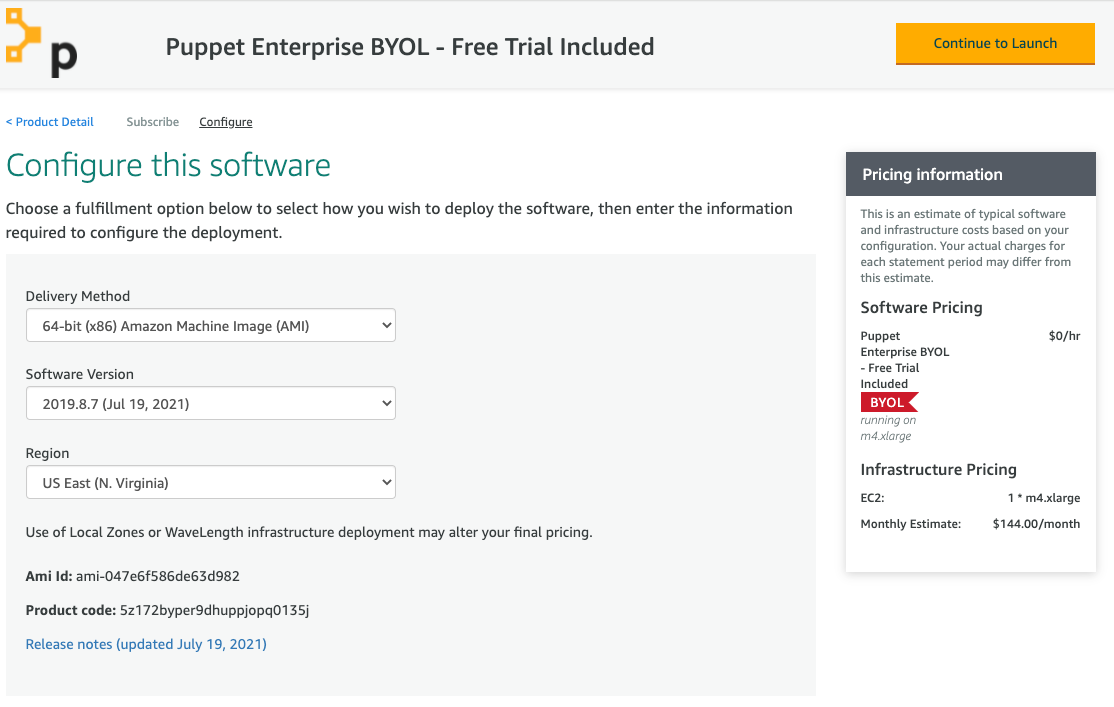Open the Subscribe step

pos(153,122)
